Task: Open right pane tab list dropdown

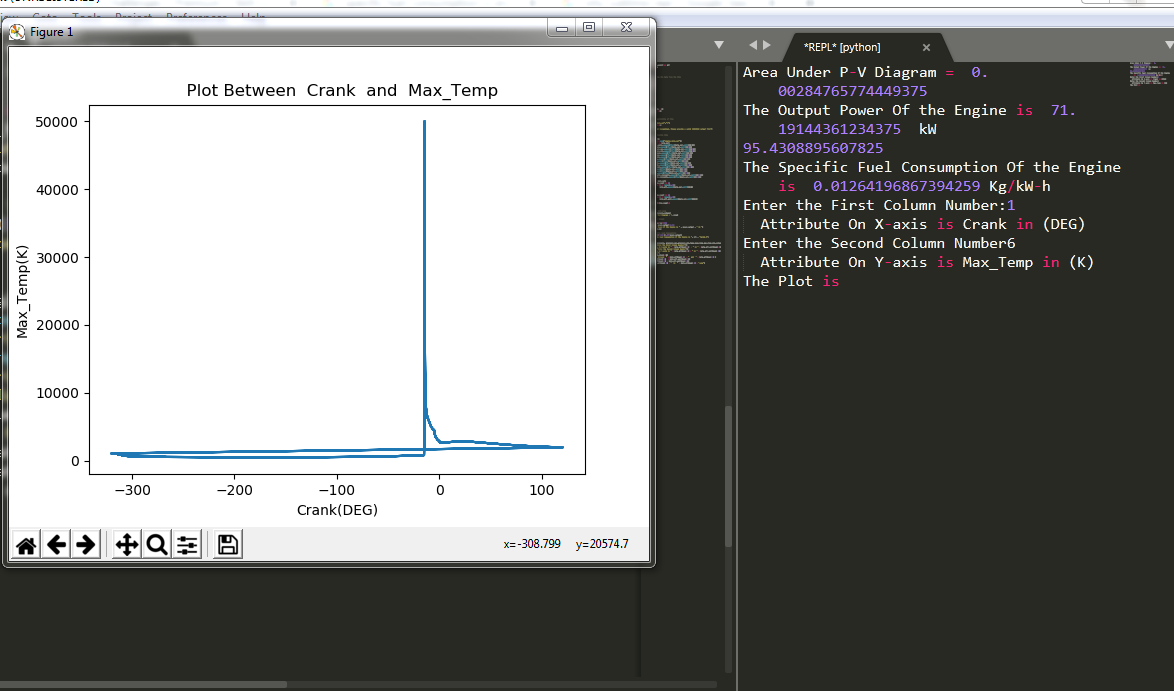Action: (1164, 45)
